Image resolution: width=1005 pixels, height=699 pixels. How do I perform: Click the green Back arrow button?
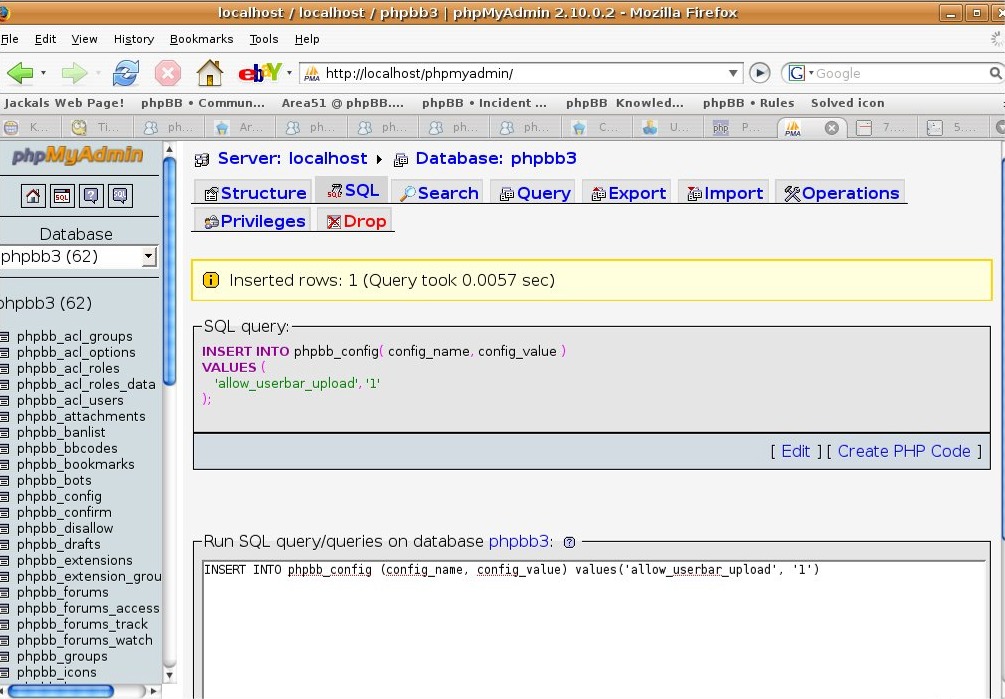tap(20, 73)
